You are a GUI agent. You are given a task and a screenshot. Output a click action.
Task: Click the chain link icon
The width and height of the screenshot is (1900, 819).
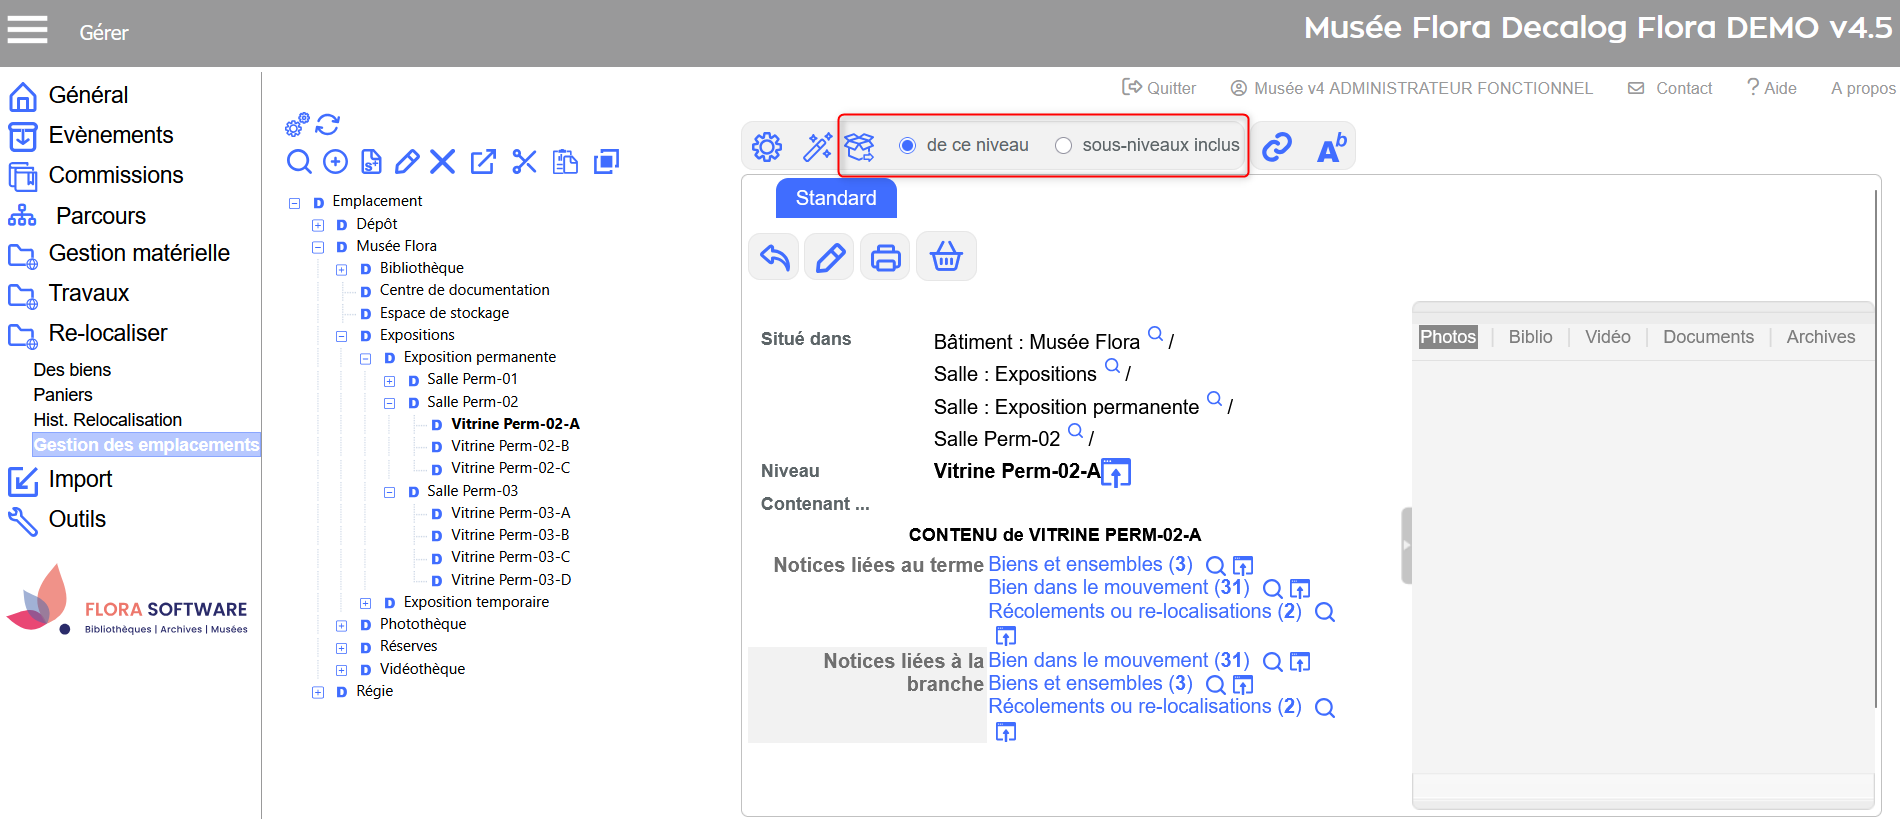pyautogui.click(x=1277, y=147)
